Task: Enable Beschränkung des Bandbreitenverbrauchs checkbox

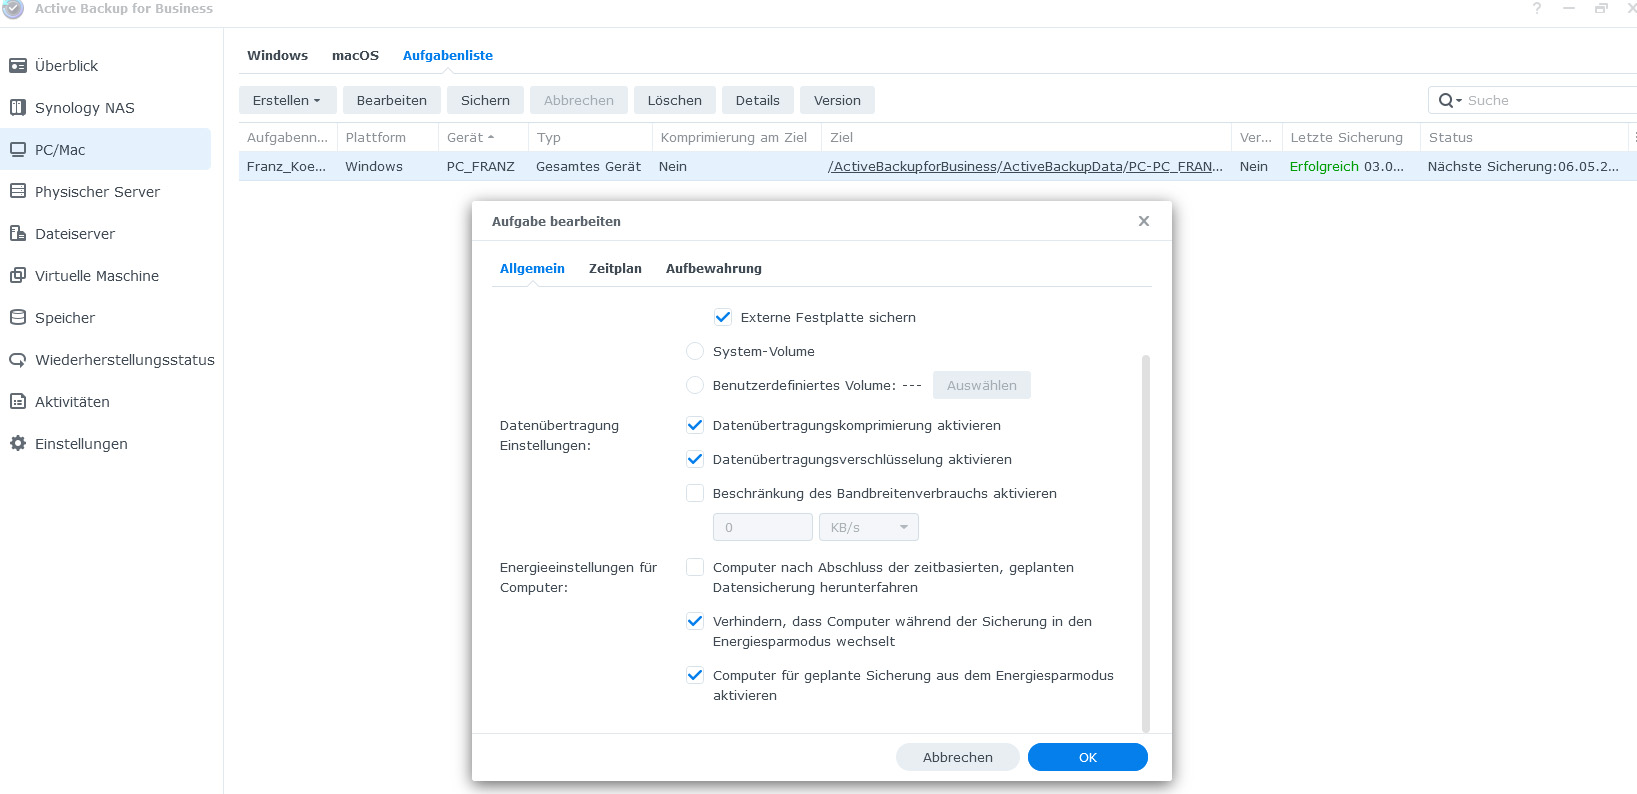Action: [x=695, y=494]
